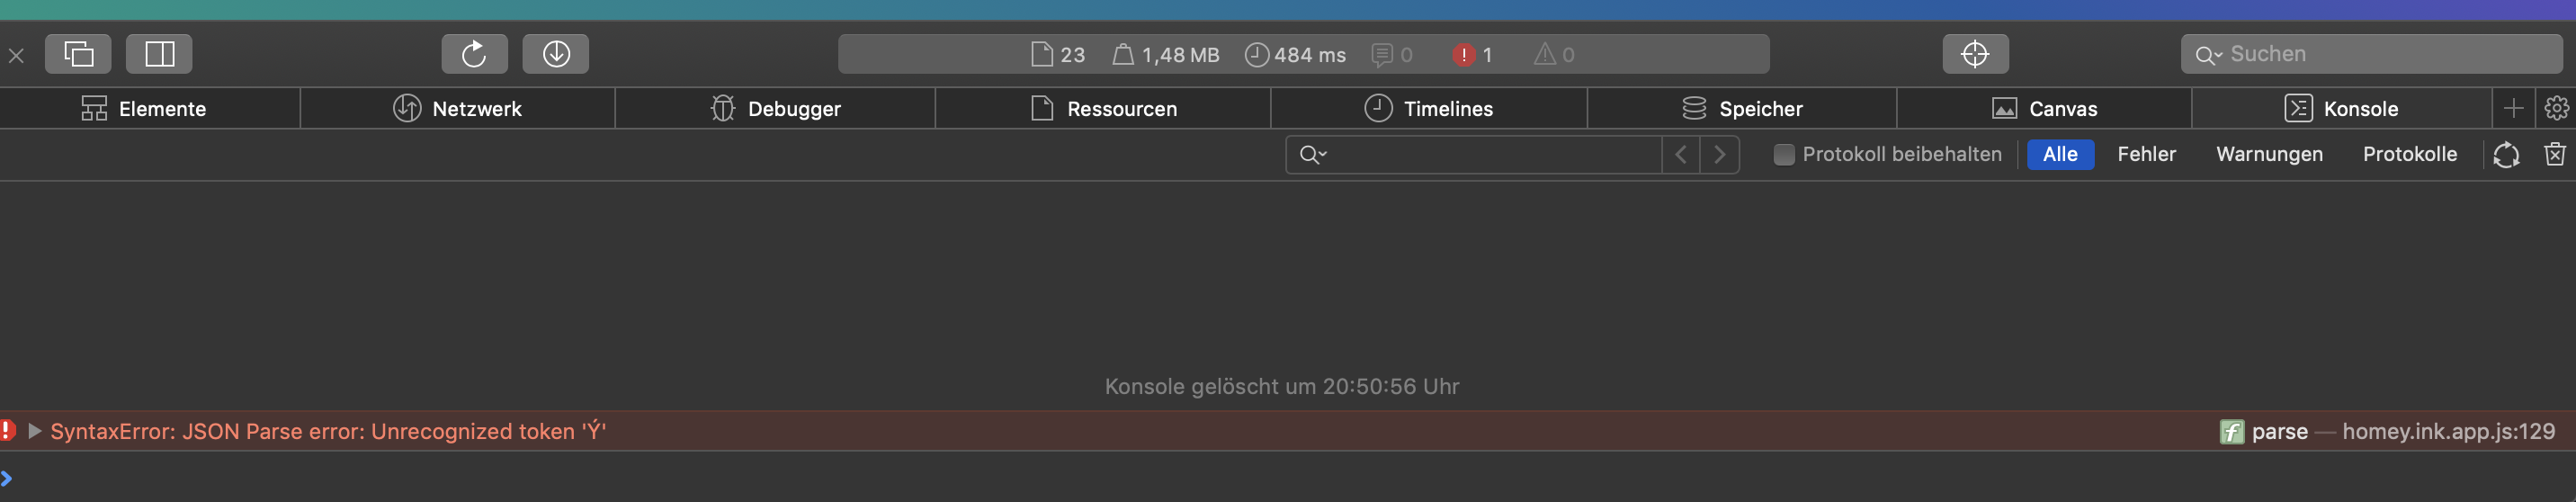Viewport: 2576px width, 502px height.
Task: Filter console by Warnungen
Action: [2269, 154]
